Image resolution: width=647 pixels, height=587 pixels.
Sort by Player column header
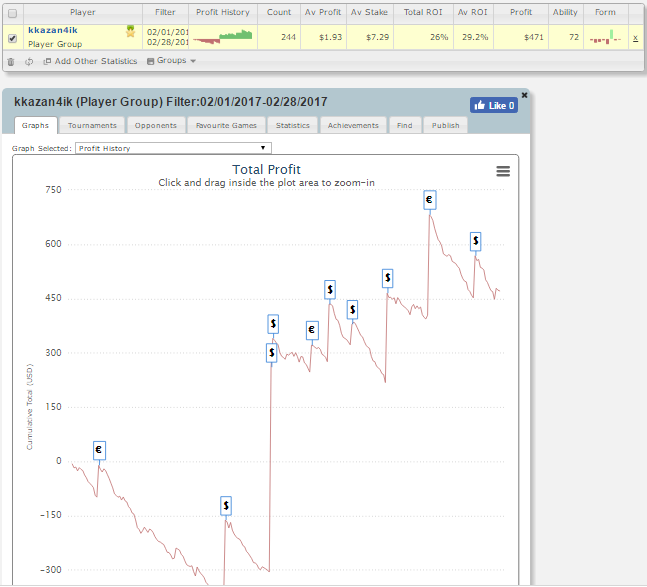(x=83, y=12)
